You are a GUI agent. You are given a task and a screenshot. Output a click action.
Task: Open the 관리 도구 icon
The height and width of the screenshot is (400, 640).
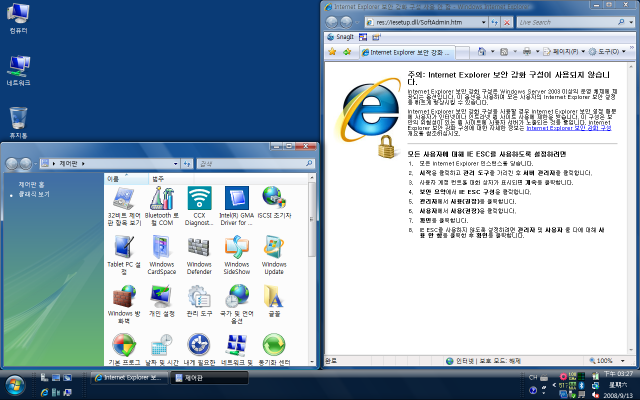click(199, 301)
